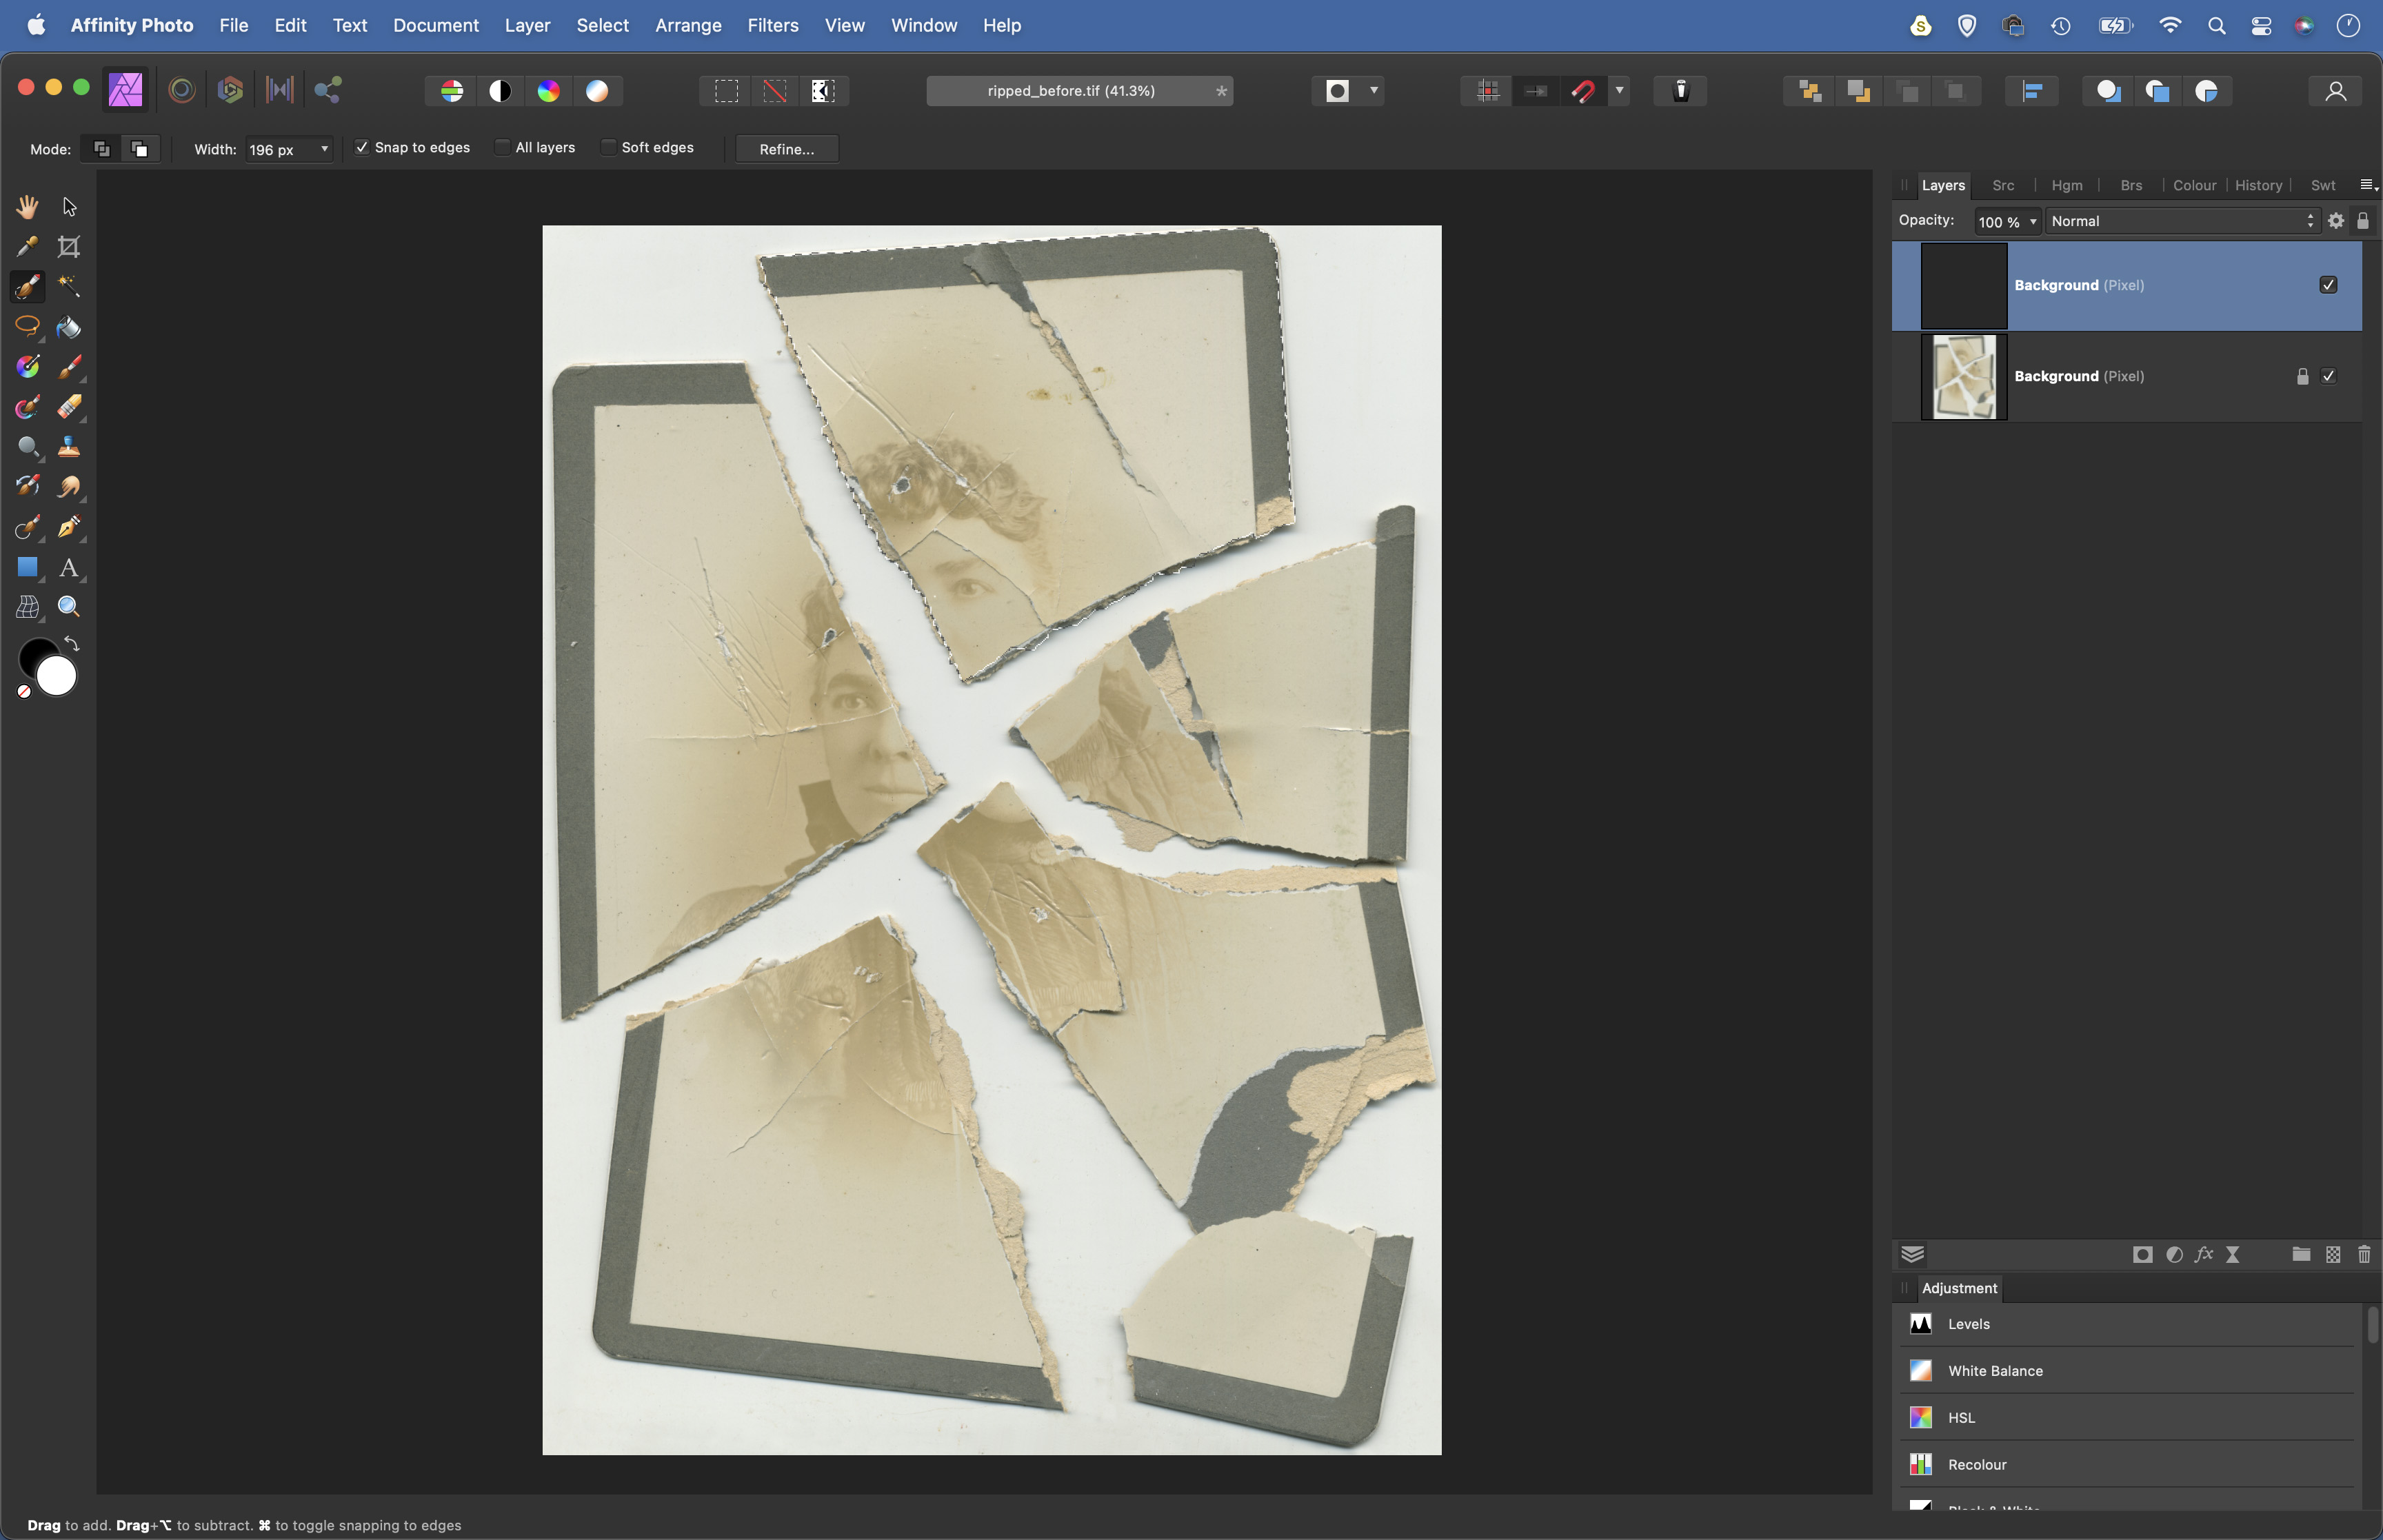Switch to the Colour tab
The width and height of the screenshot is (2383, 1540).
[x=2194, y=185]
